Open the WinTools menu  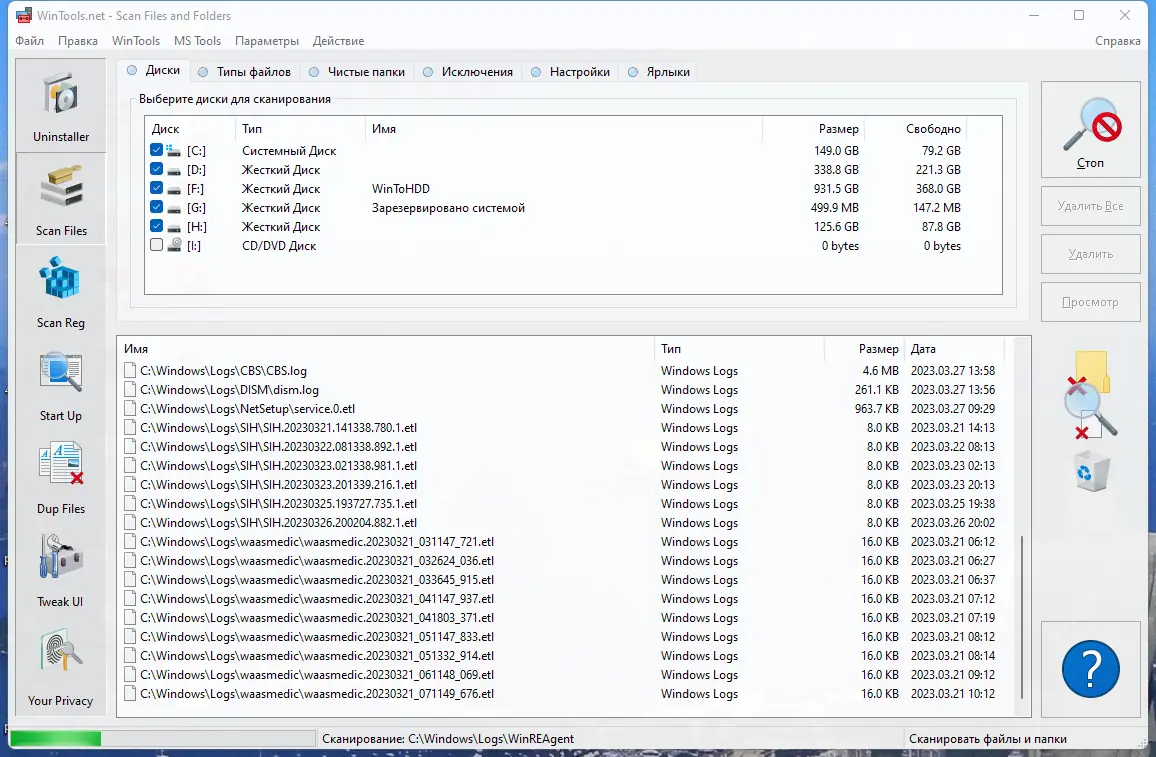point(136,41)
